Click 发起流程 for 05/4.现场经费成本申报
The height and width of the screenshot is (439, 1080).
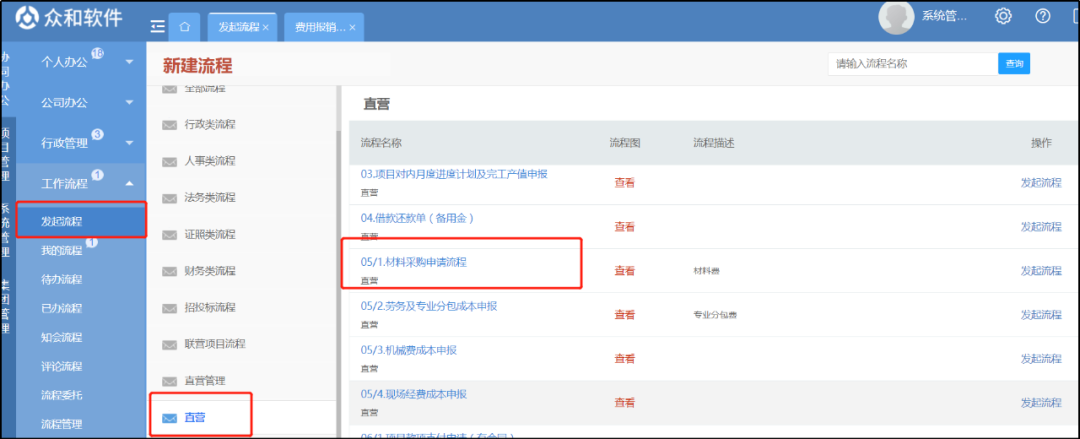(1041, 402)
